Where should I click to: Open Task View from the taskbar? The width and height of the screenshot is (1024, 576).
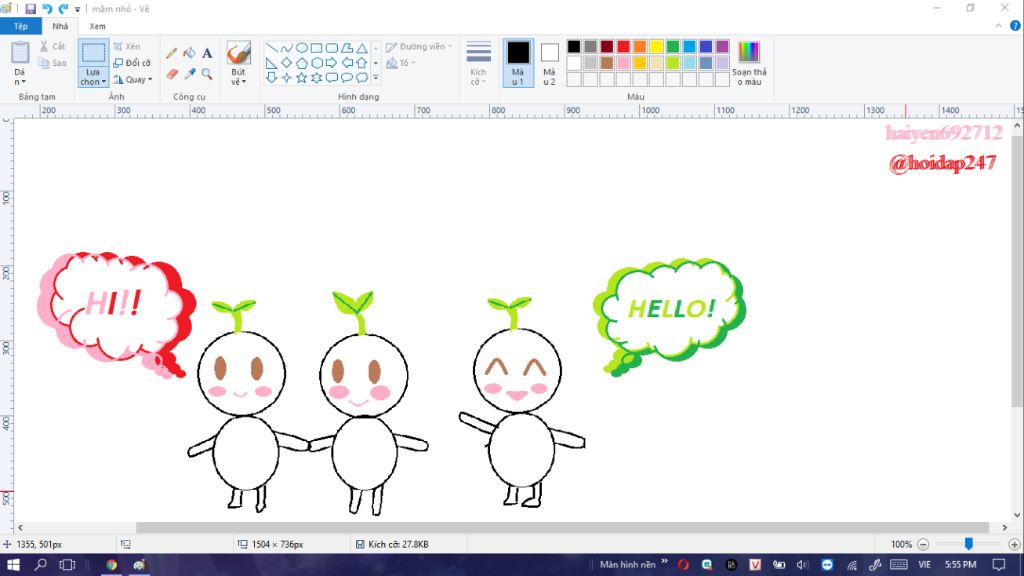[x=67, y=565]
